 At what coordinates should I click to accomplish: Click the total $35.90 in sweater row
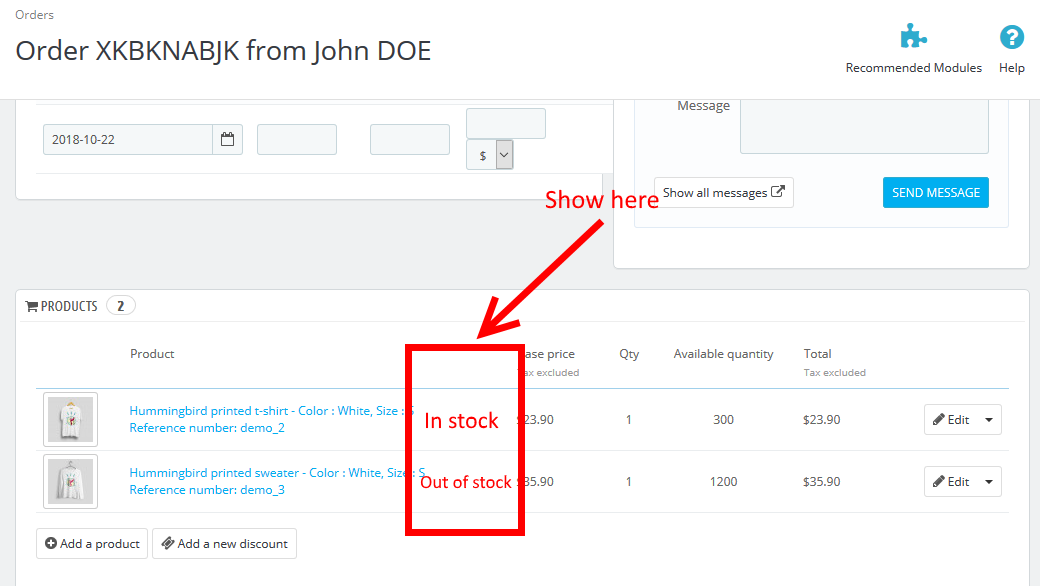tap(821, 482)
